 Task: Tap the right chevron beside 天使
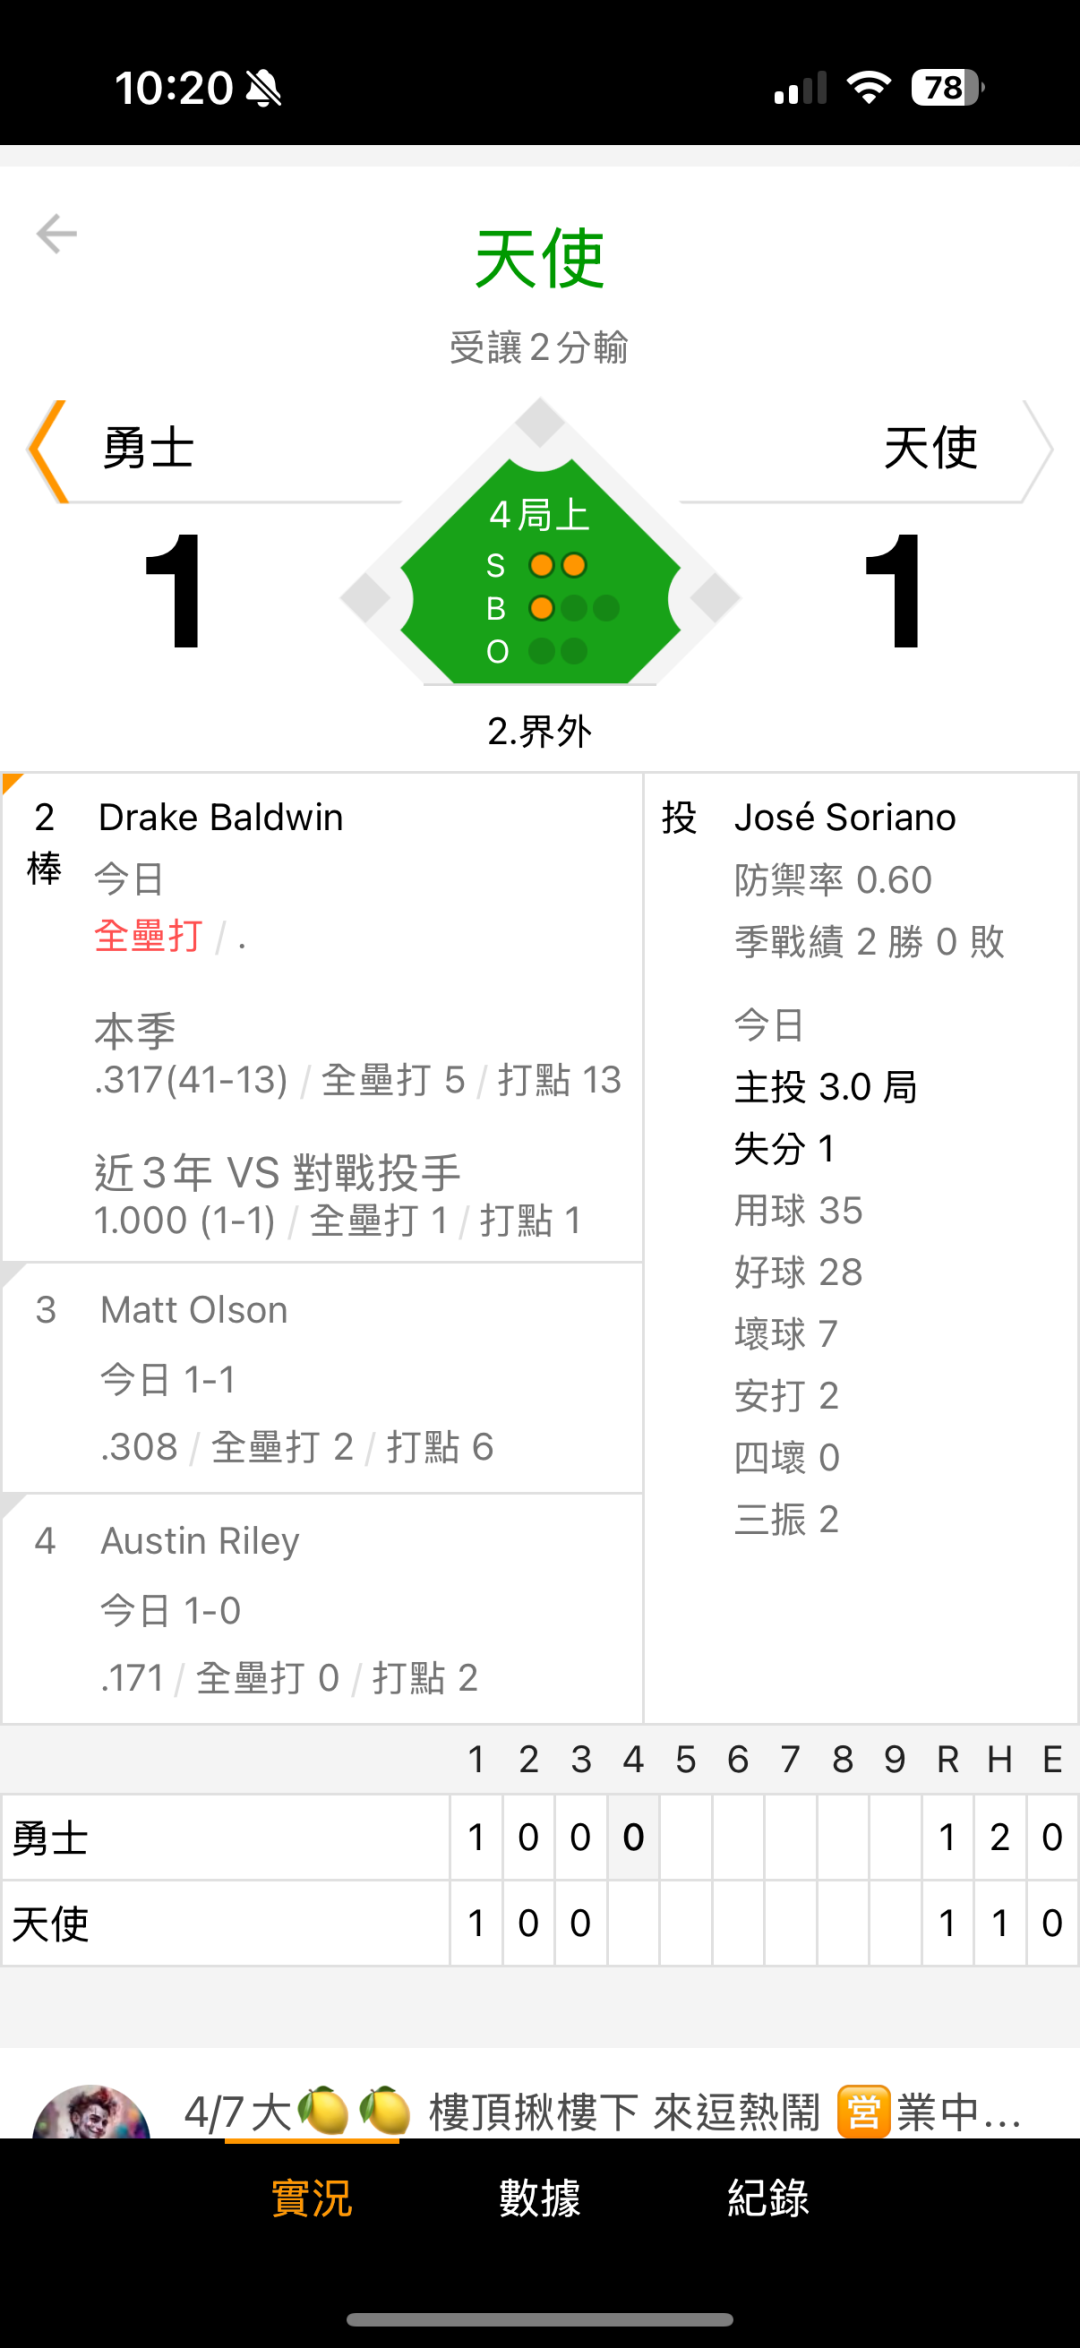coord(1037,450)
